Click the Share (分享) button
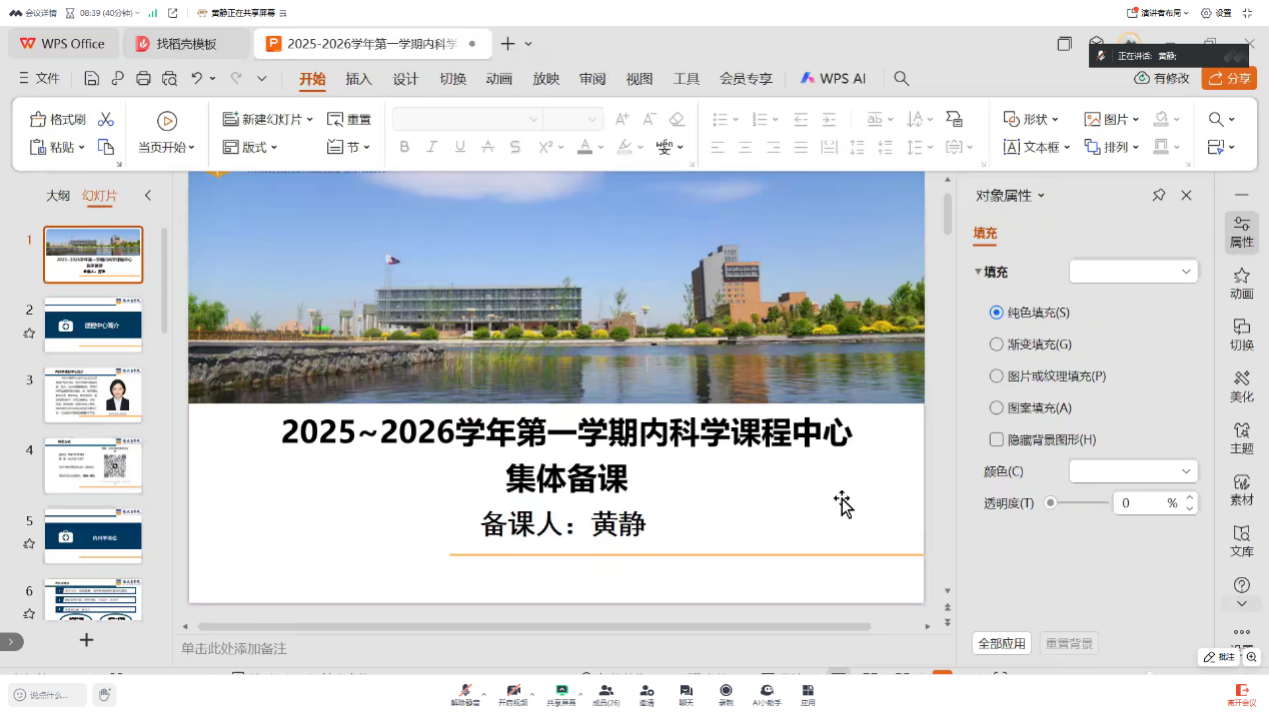 [1229, 78]
